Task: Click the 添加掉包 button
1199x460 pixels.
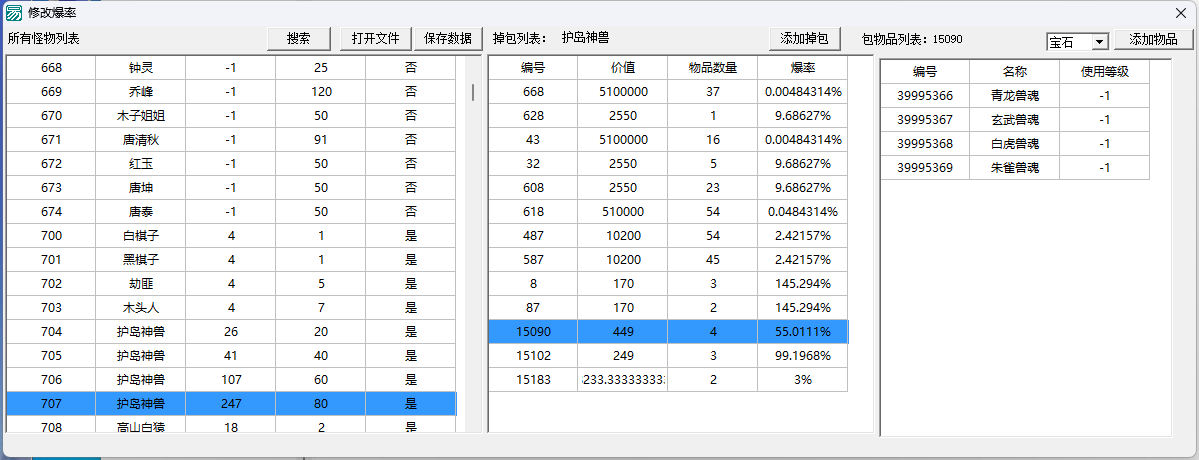Action: tap(805, 39)
